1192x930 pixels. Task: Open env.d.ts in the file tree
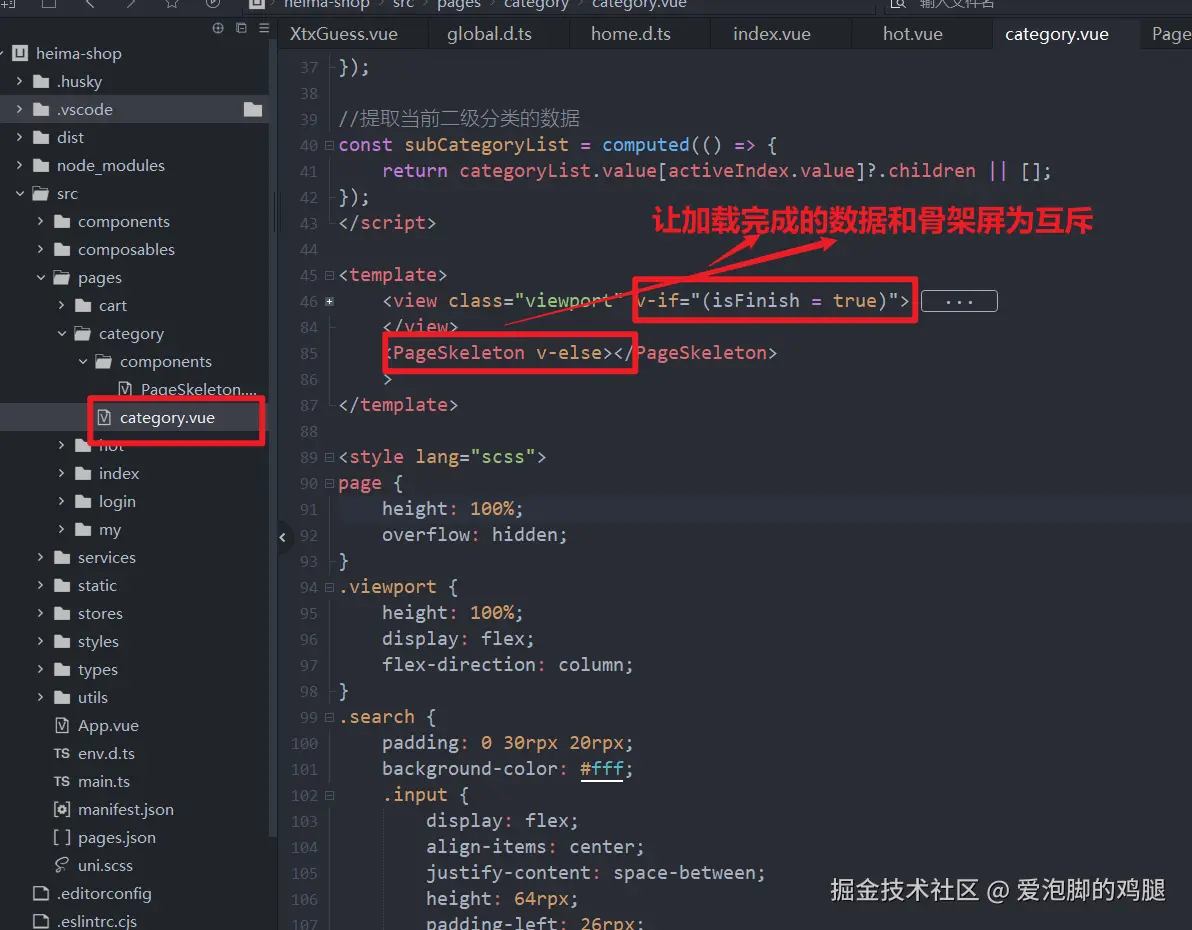coord(106,754)
